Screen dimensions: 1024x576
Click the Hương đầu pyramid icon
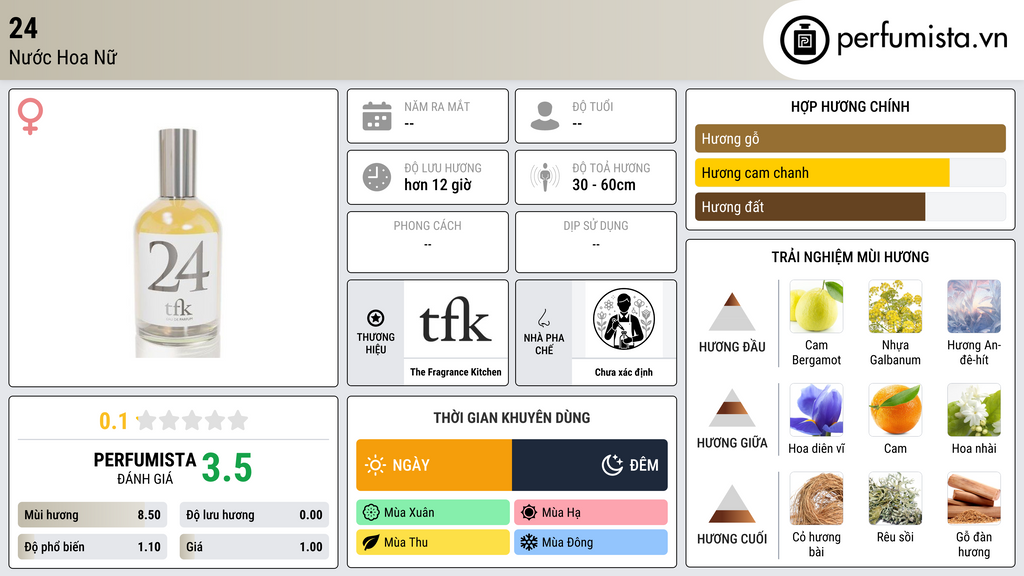coord(732,312)
